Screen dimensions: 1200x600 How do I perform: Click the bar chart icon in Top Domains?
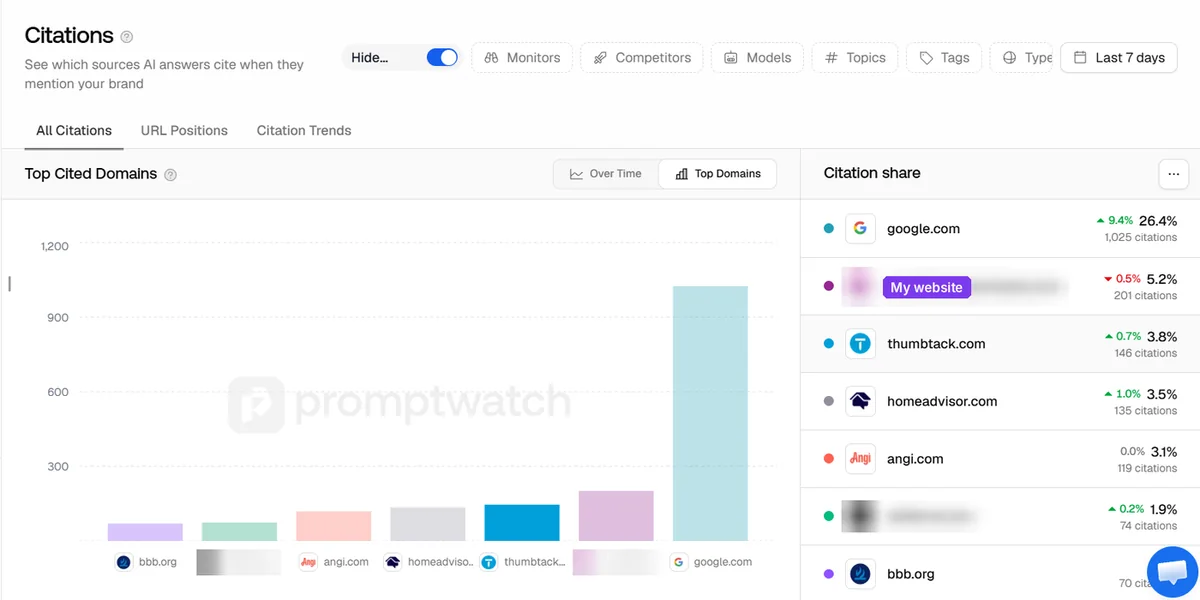[x=682, y=174]
